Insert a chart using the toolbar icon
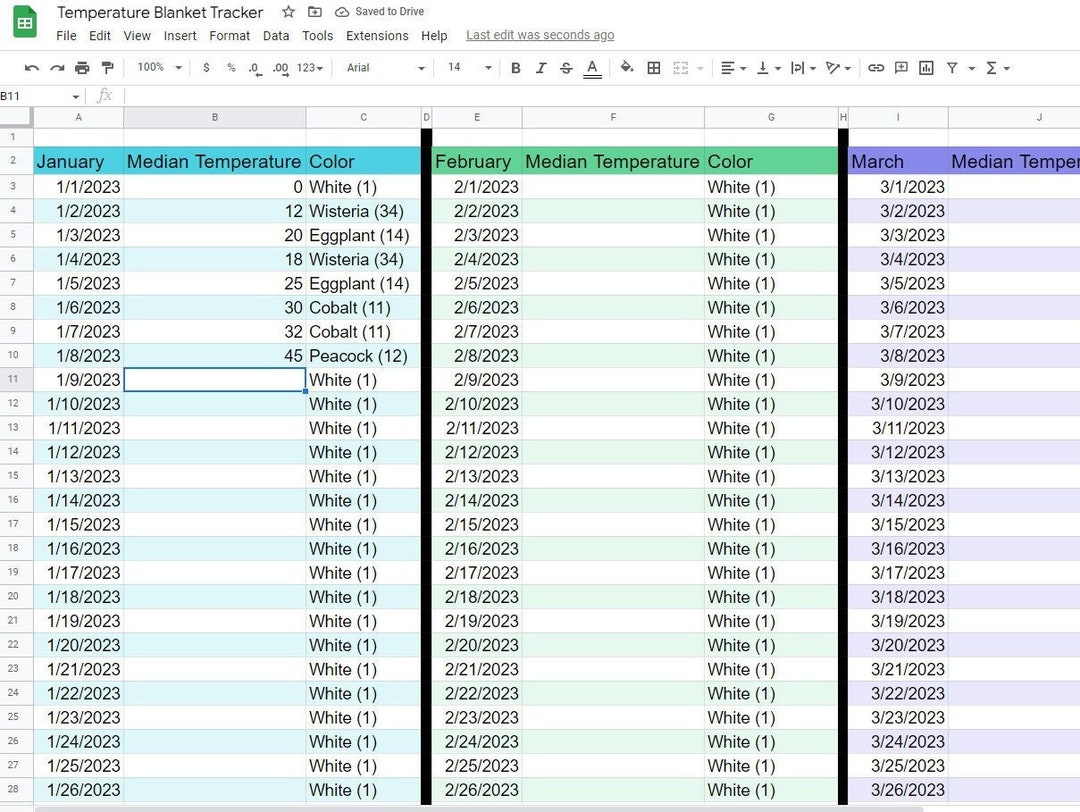 point(925,68)
